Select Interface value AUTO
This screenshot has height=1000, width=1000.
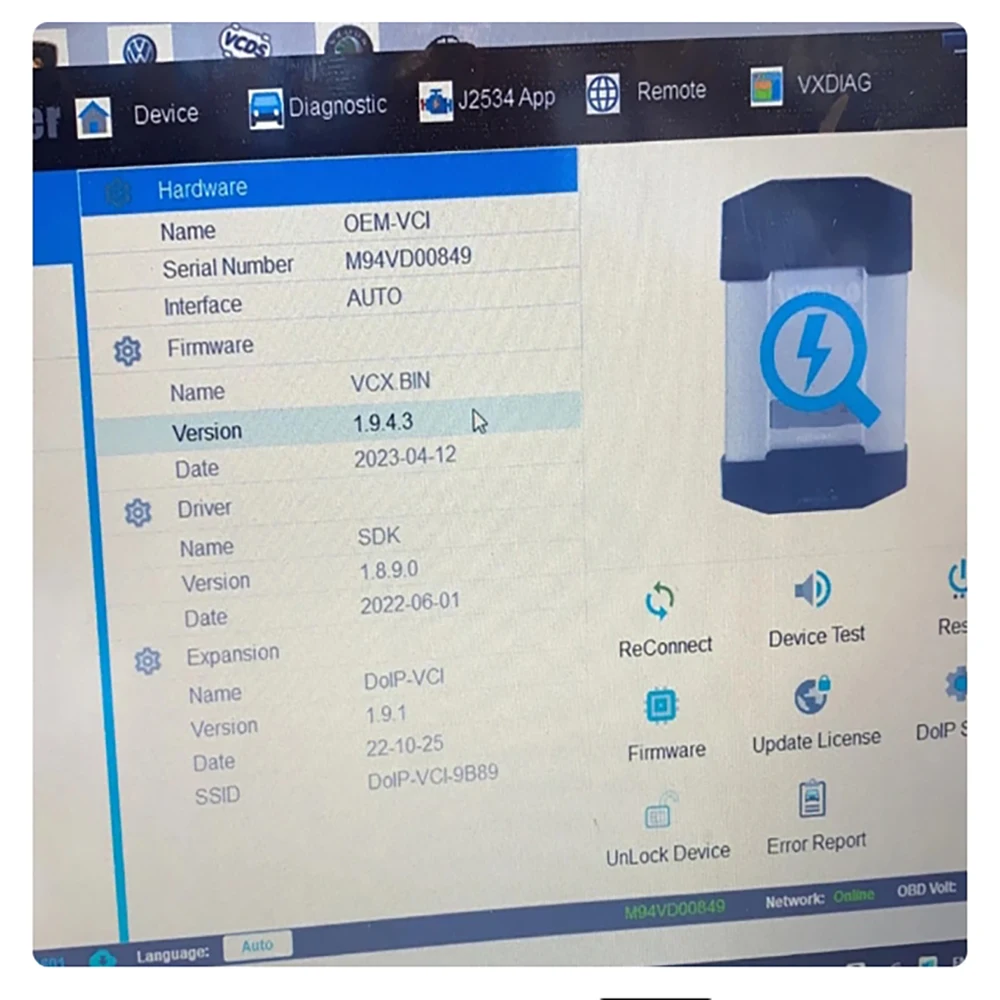coord(374,298)
